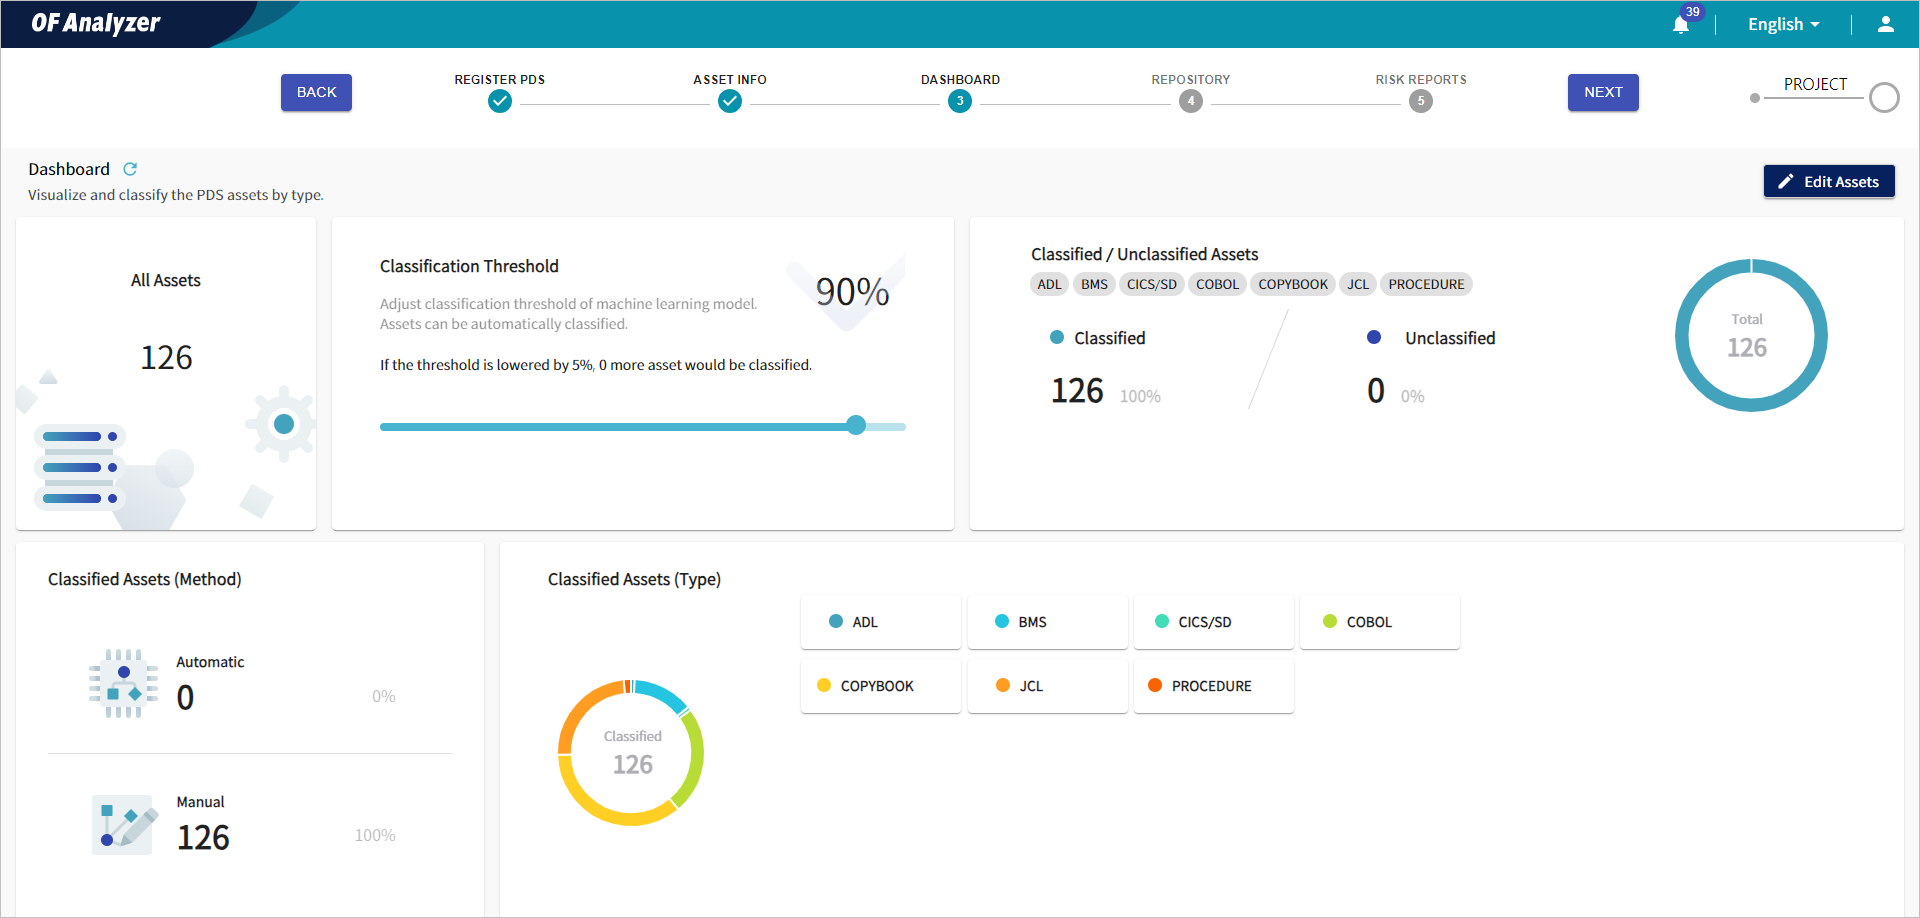This screenshot has height=918, width=1920.
Task: Click the Dashboard step number 3 circle
Action: click(x=960, y=101)
